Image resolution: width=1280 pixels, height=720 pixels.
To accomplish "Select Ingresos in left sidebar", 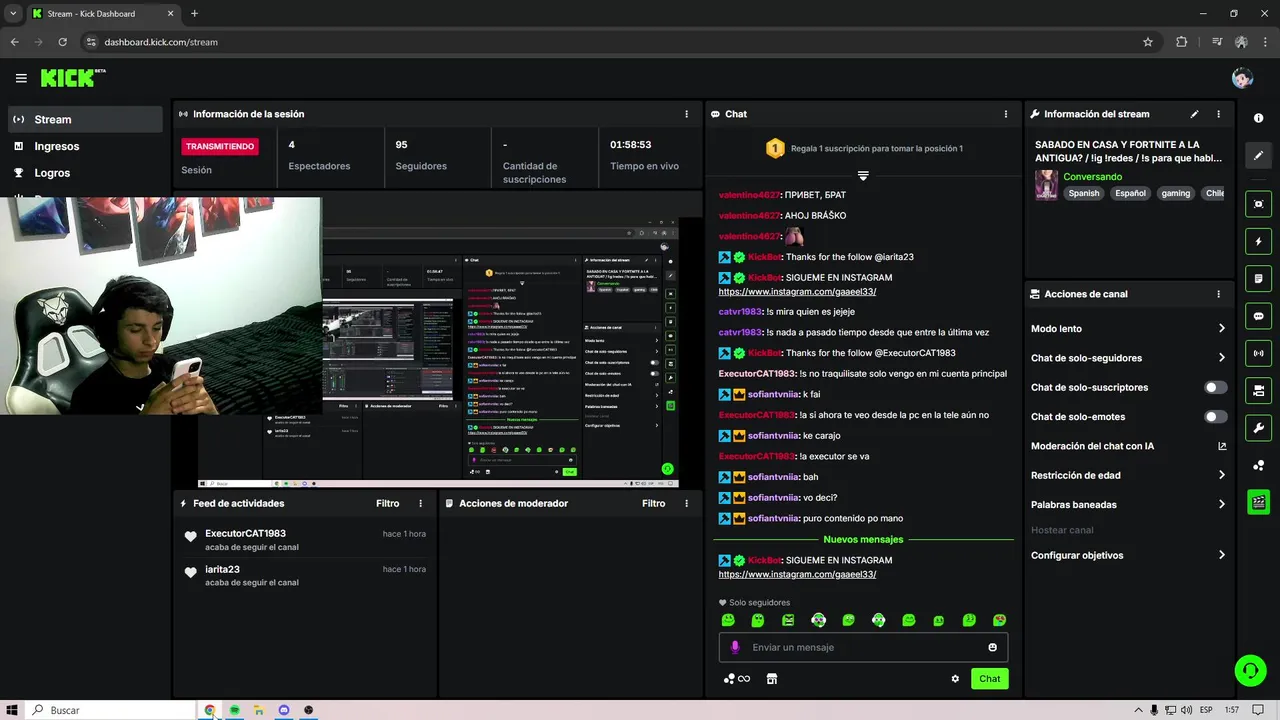I will pyautogui.click(x=85, y=146).
